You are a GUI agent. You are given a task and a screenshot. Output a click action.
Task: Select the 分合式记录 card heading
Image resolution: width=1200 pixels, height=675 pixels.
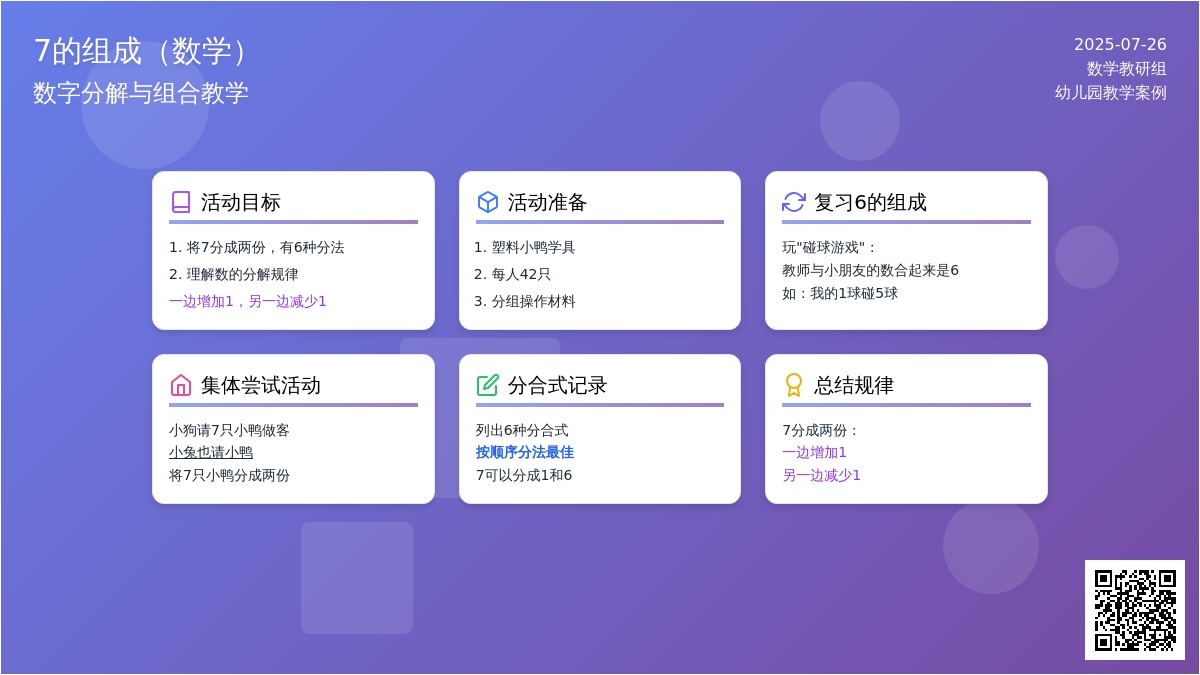558,385
